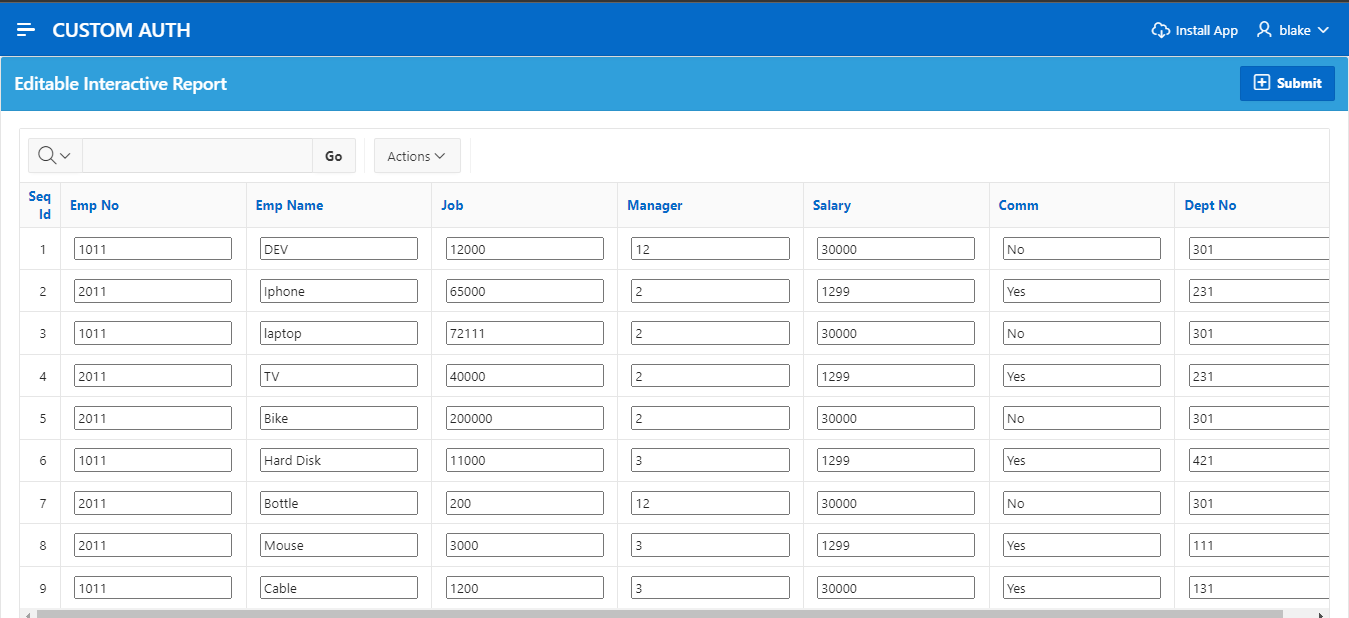Click in the report search field
Screen dimensions: 1349x618
click(x=197, y=156)
